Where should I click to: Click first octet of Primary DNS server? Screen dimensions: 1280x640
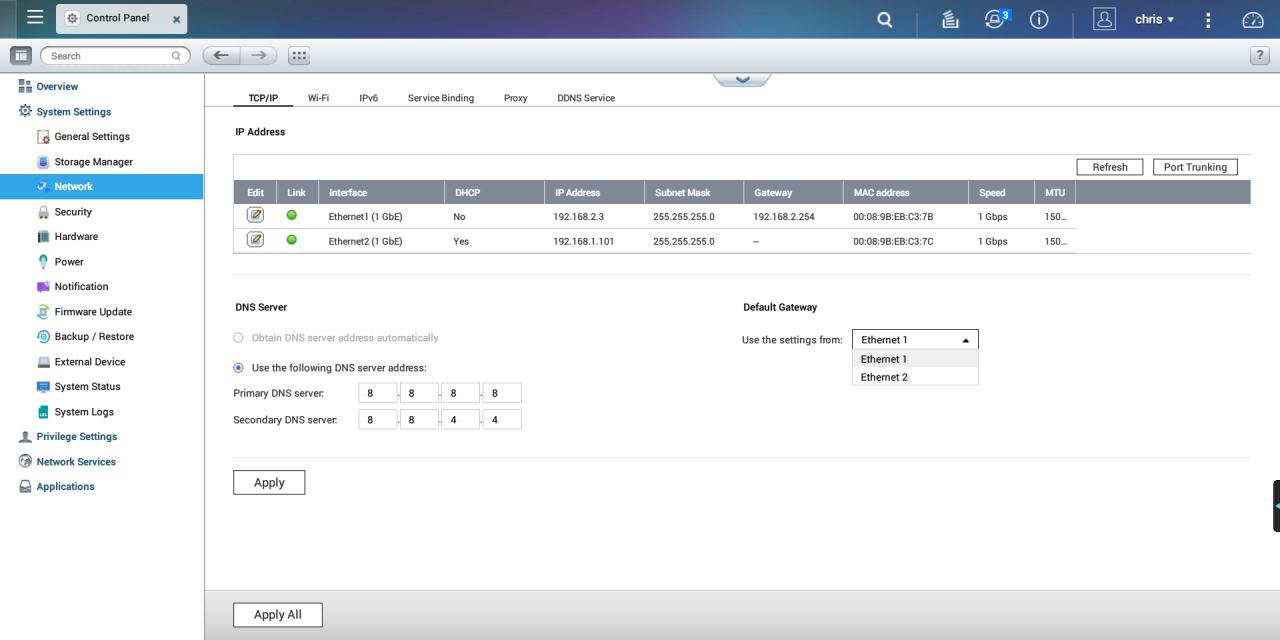coord(377,393)
